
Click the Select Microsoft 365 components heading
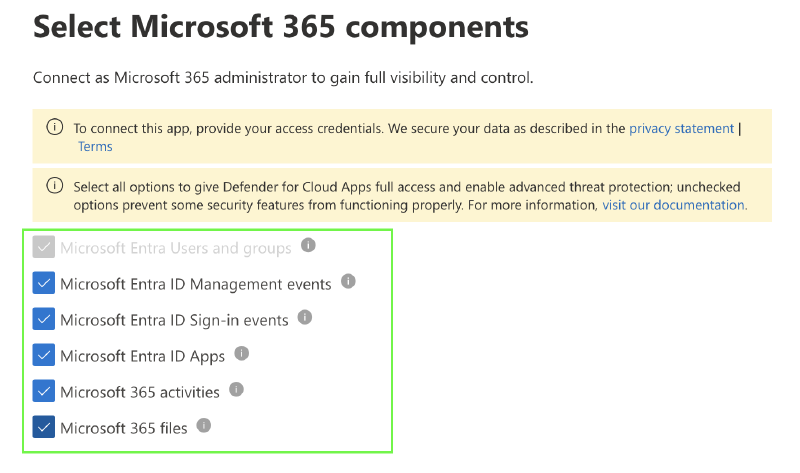tap(281, 27)
